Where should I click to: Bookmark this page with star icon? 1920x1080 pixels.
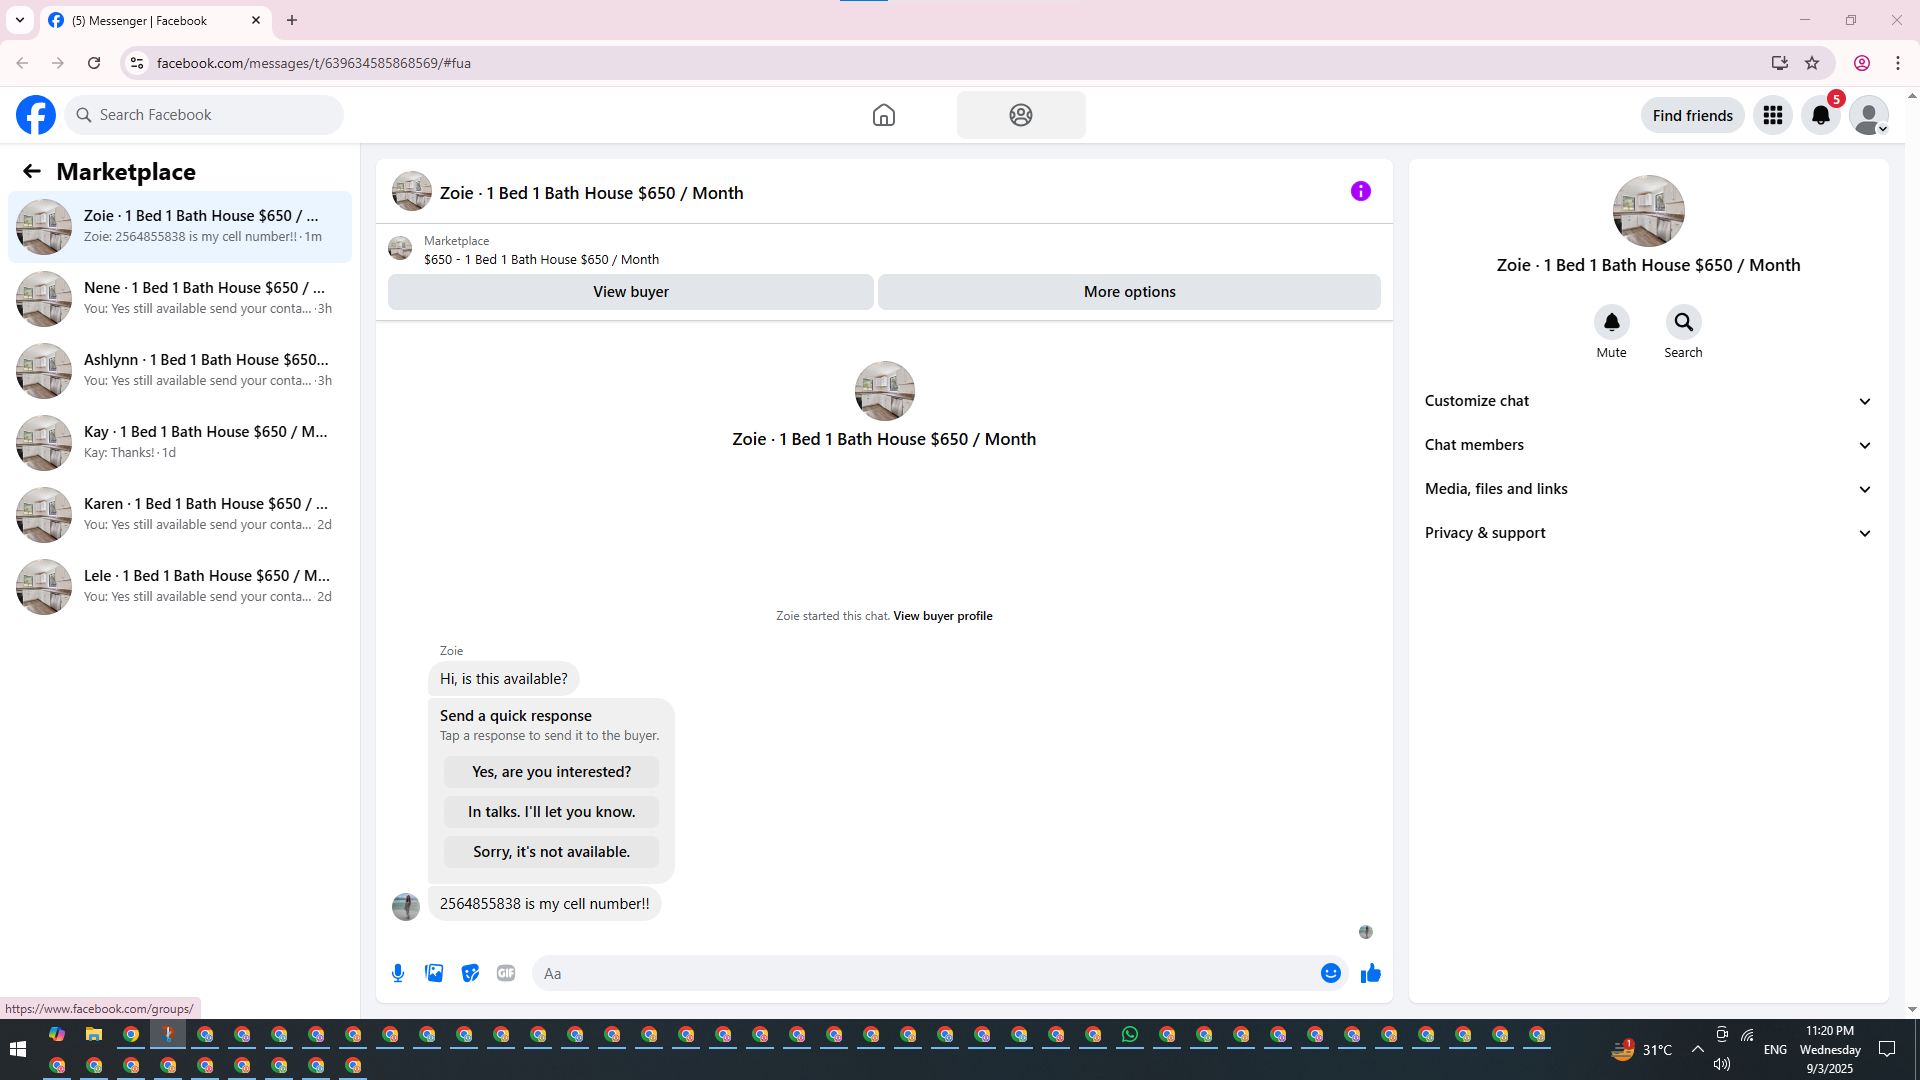click(1812, 63)
